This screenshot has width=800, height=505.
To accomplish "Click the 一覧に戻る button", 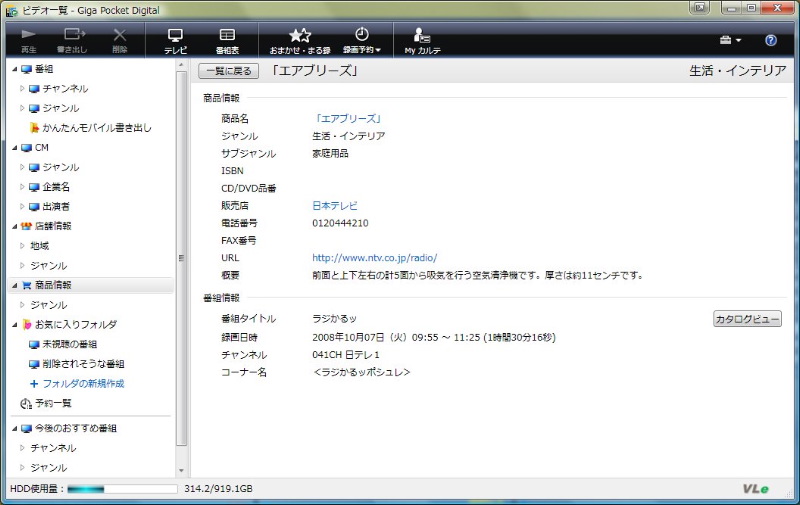I will click(x=229, y=71).
